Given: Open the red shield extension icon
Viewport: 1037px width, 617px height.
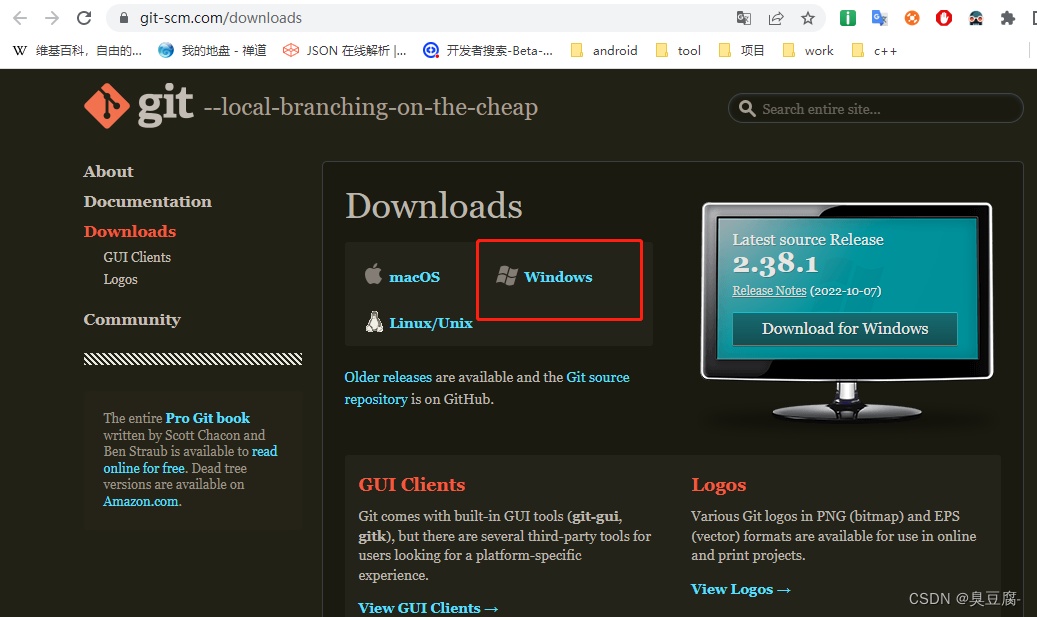Looking at the screenshot, I should click(944, 18).
